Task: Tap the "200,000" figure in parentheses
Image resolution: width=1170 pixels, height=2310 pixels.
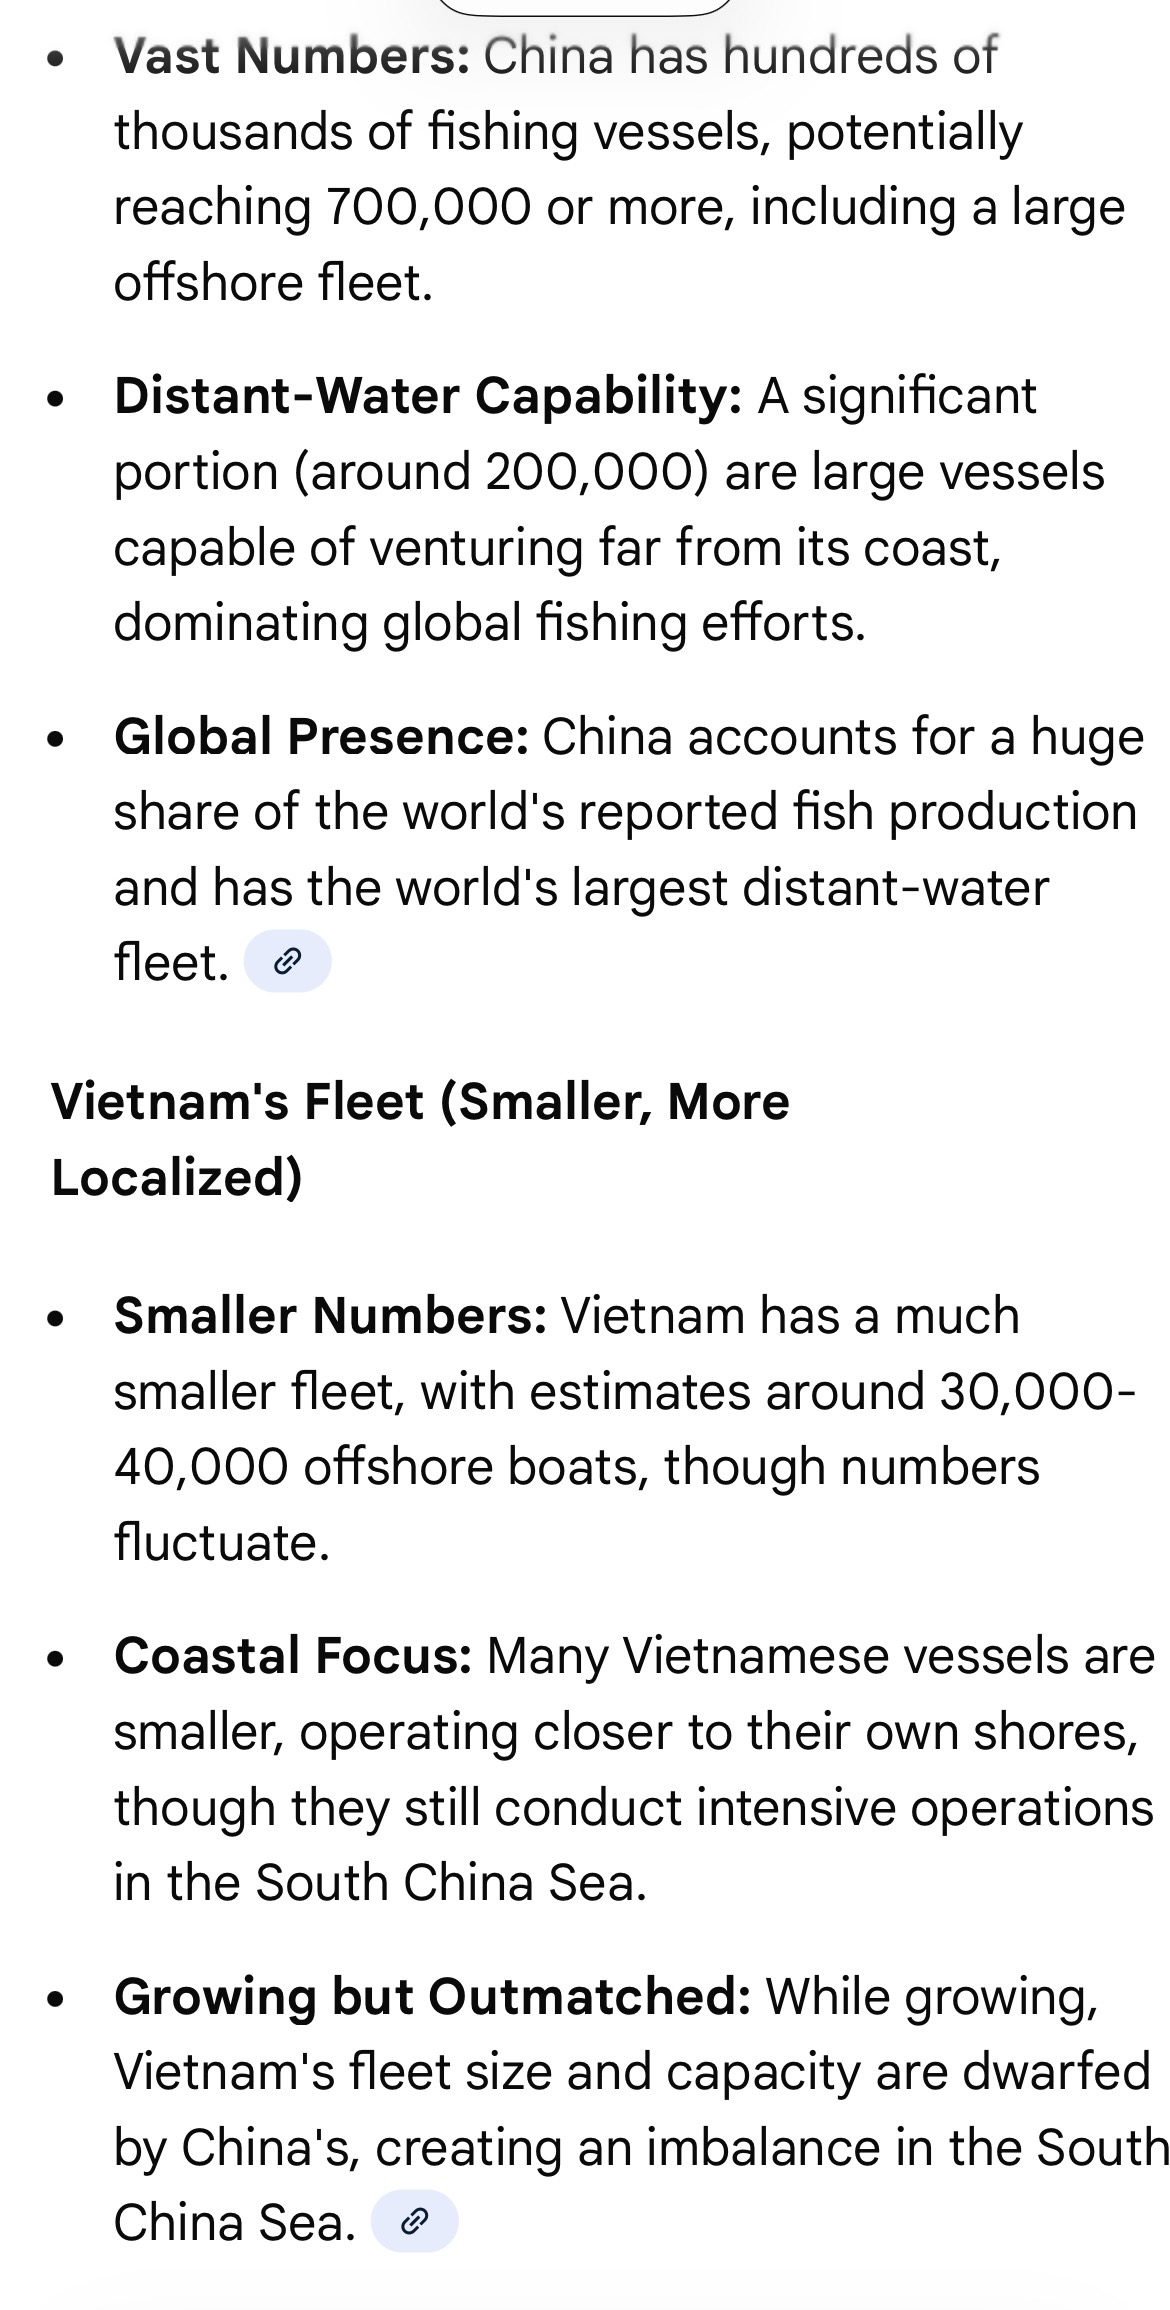Action: coord(590,472)
